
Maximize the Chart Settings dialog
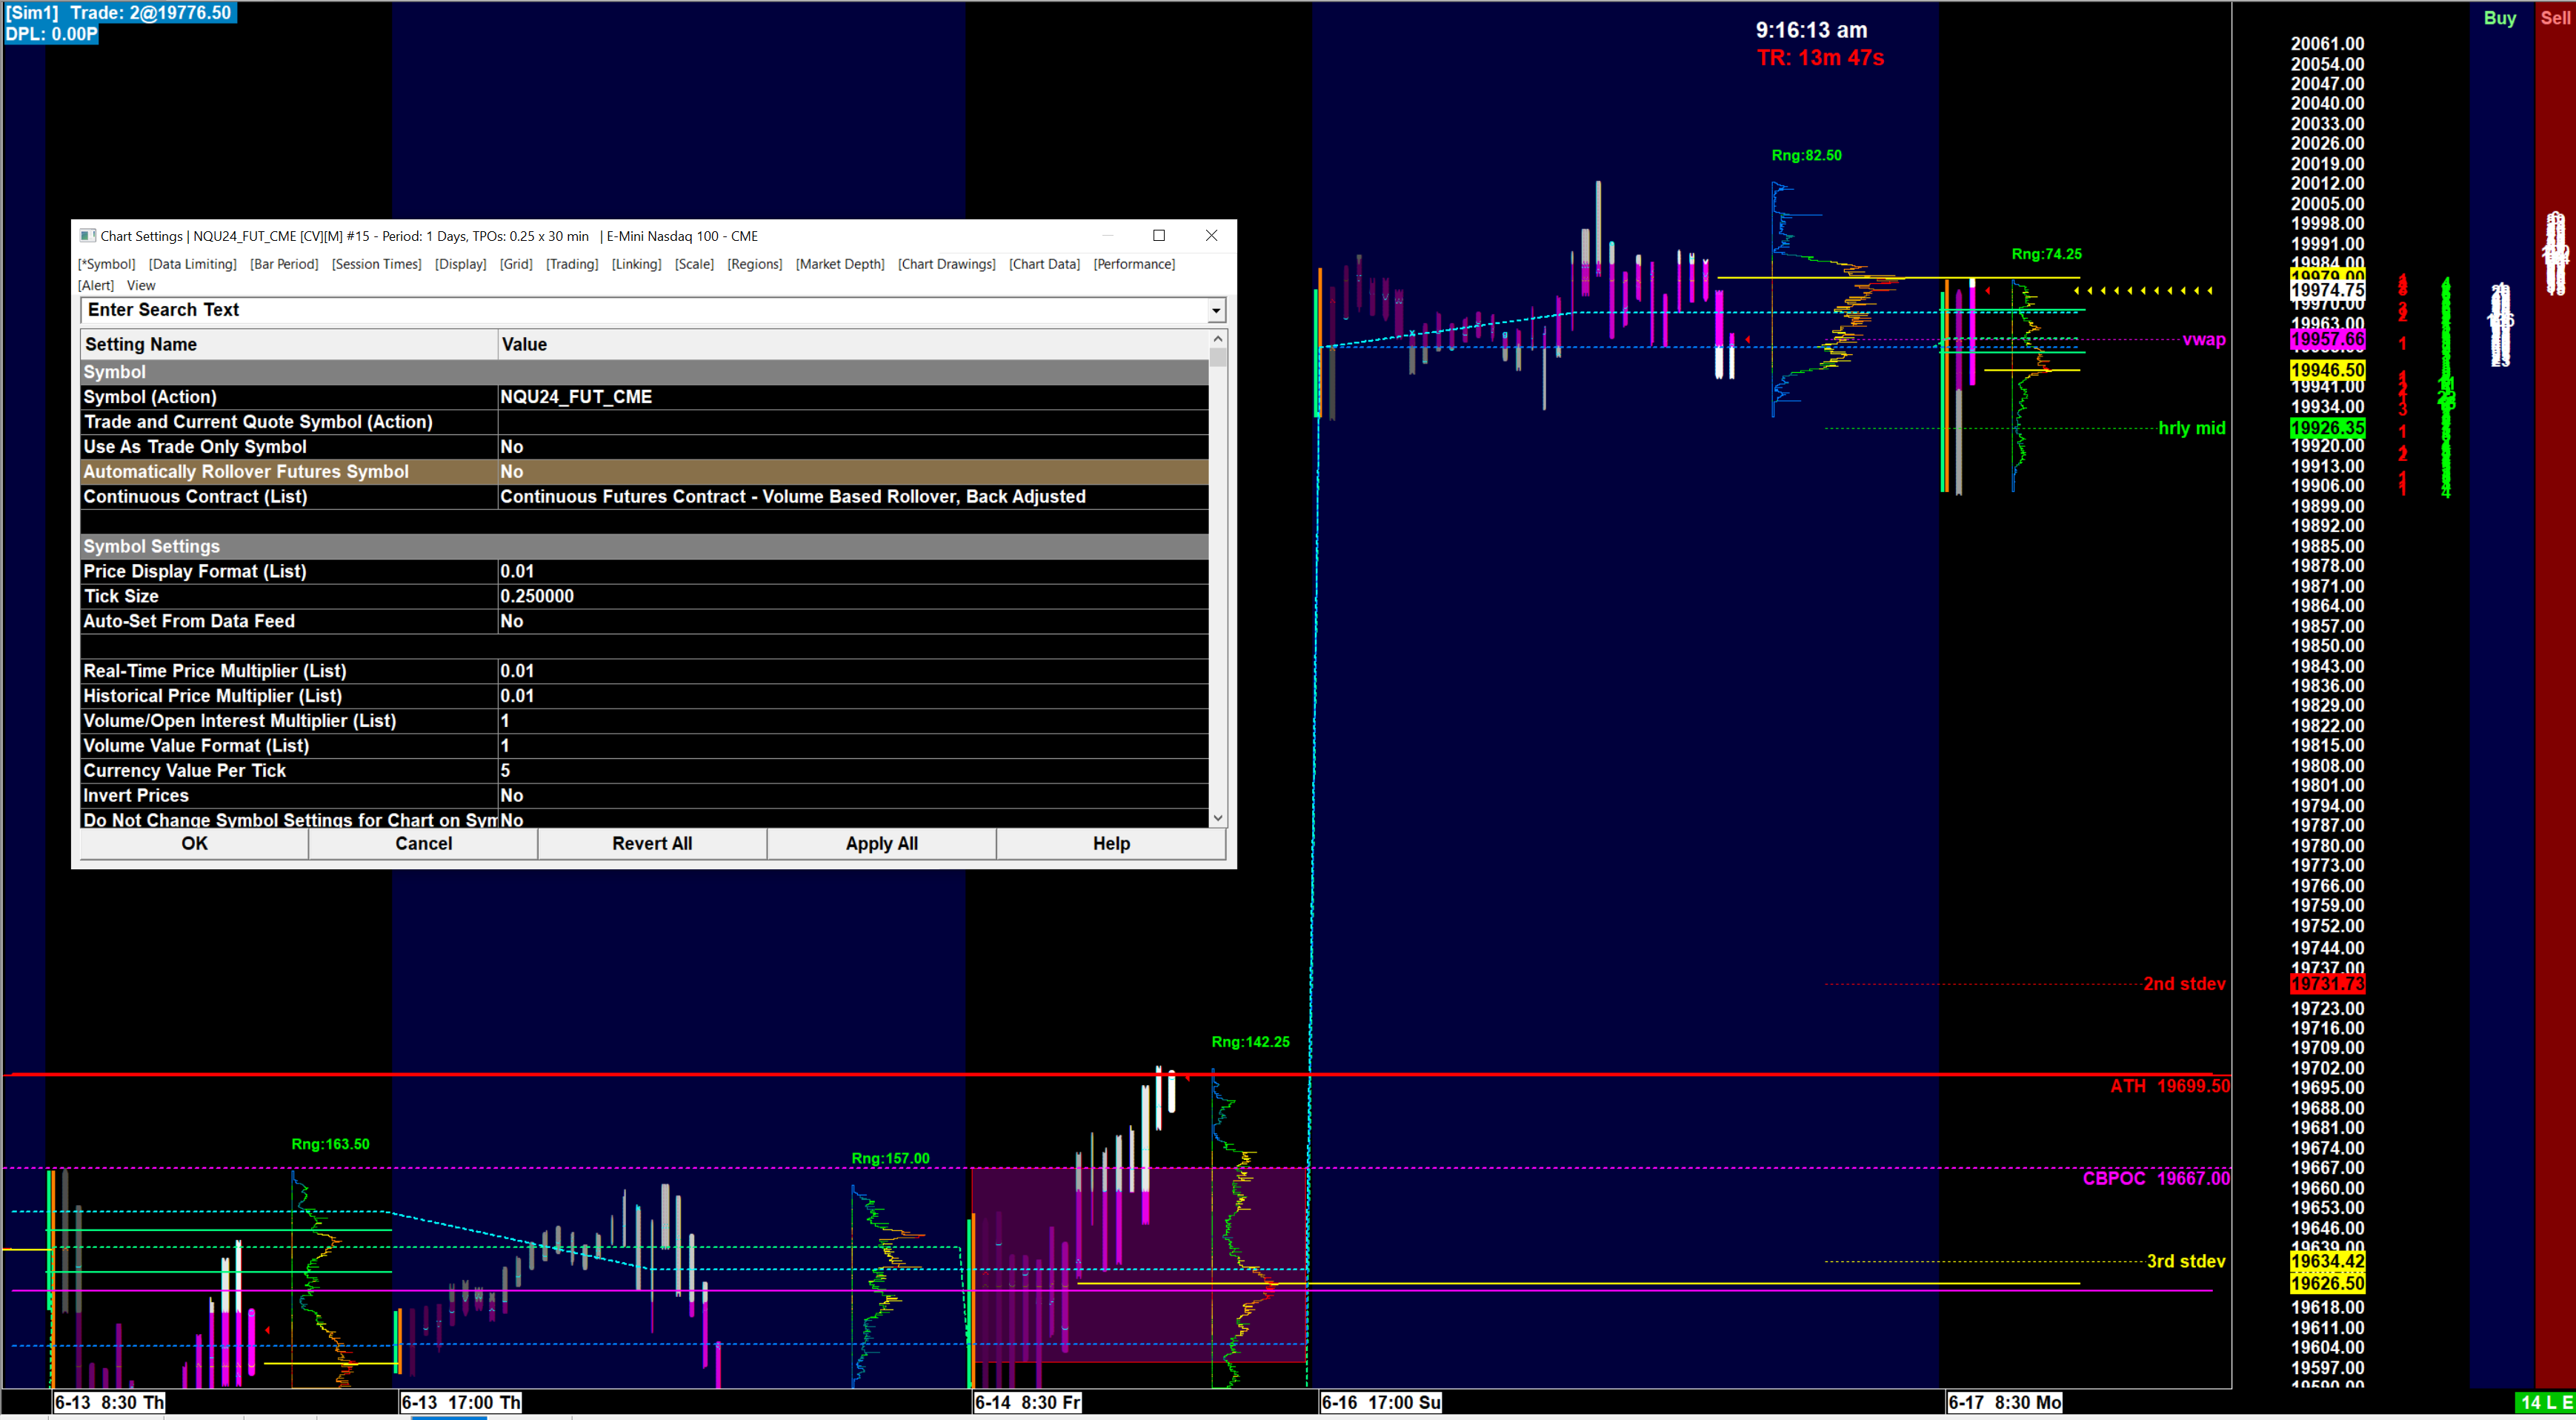[1159, 236]
